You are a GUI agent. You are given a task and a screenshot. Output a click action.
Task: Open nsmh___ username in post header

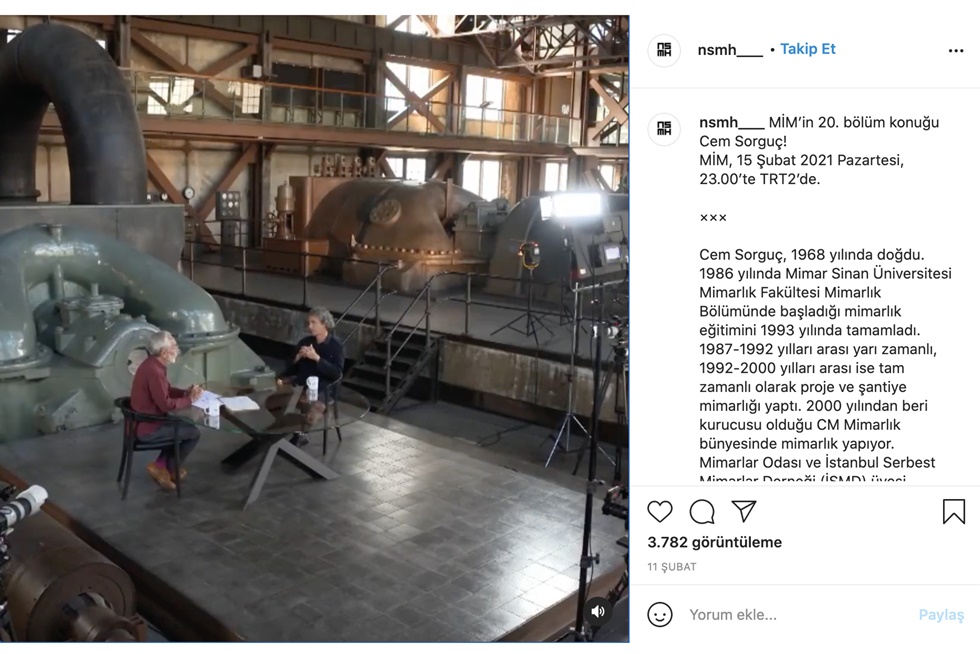pyautogui.click(x=730, y=50)
